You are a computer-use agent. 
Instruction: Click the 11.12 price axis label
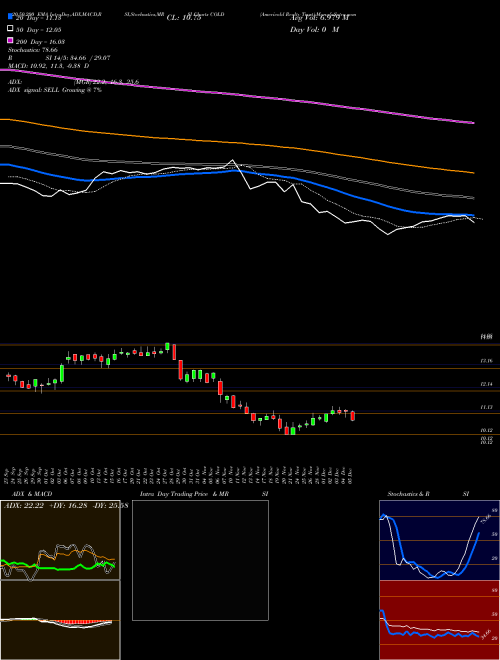coord(487,407)
